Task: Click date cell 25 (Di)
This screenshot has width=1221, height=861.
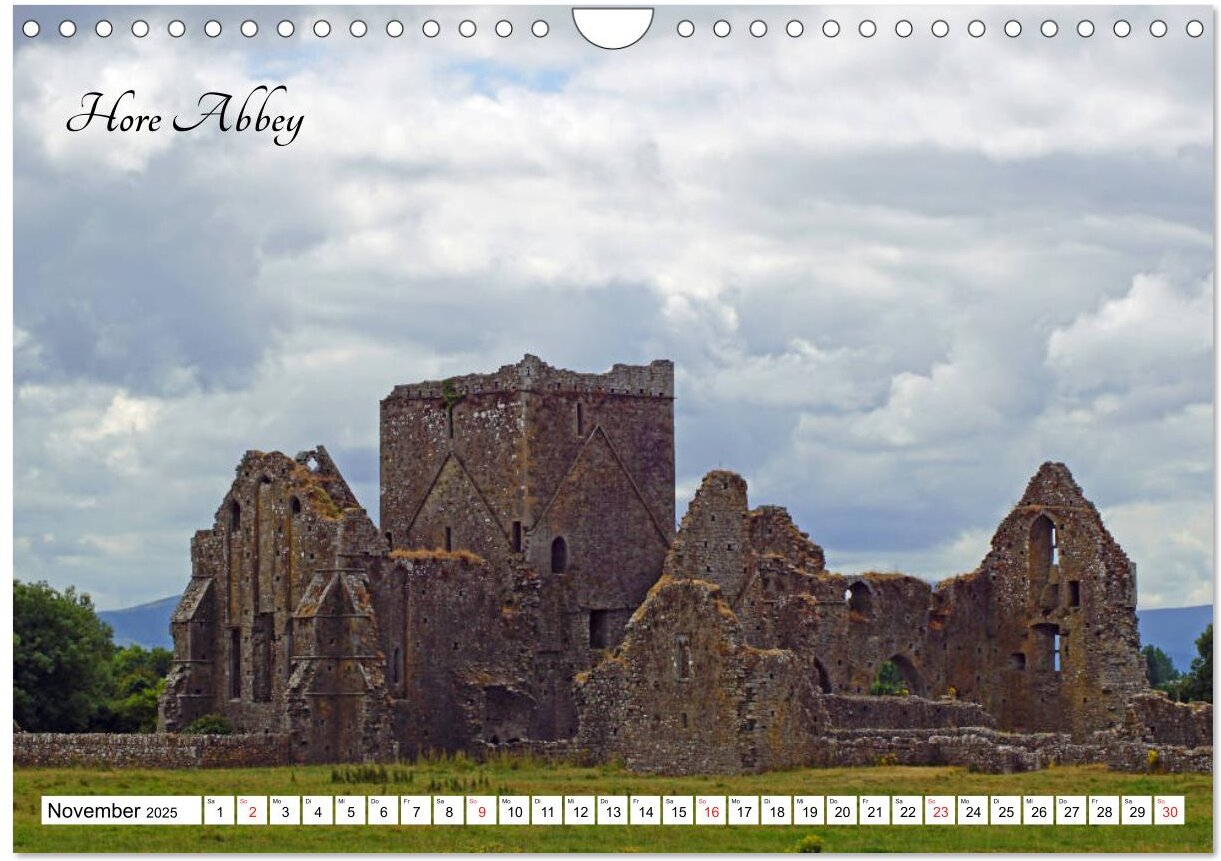Action: tap(1006, 810)
